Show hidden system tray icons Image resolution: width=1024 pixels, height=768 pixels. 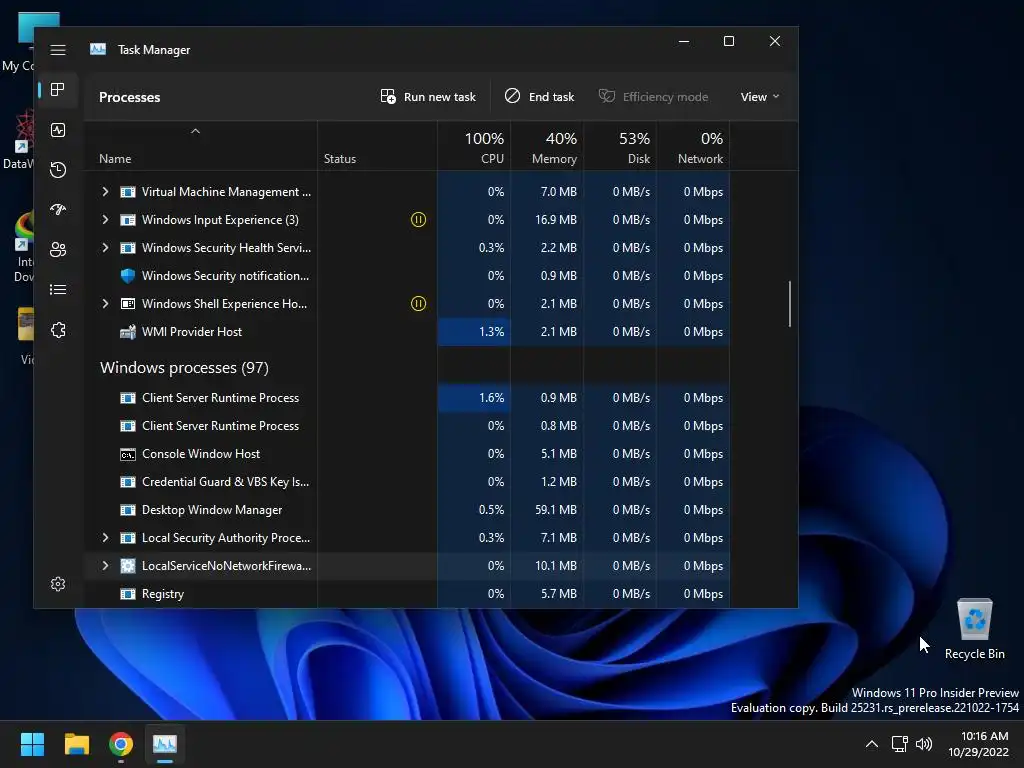tap(872, 744)
